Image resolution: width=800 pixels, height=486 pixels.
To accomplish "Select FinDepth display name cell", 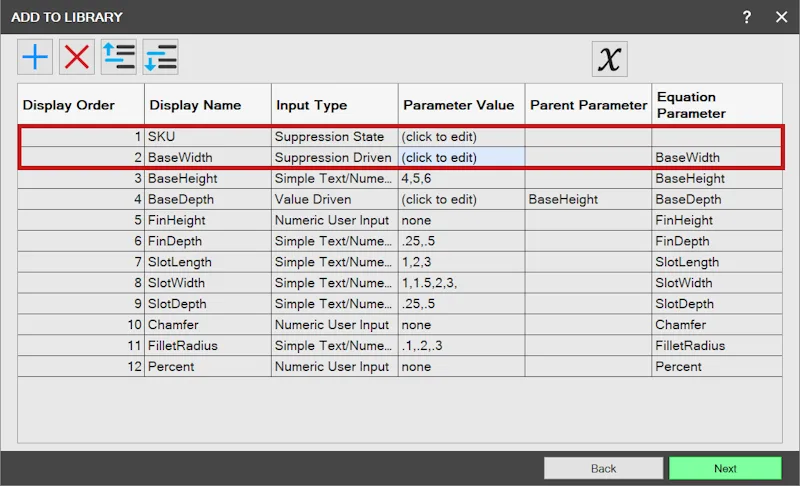I will point(208,241).
